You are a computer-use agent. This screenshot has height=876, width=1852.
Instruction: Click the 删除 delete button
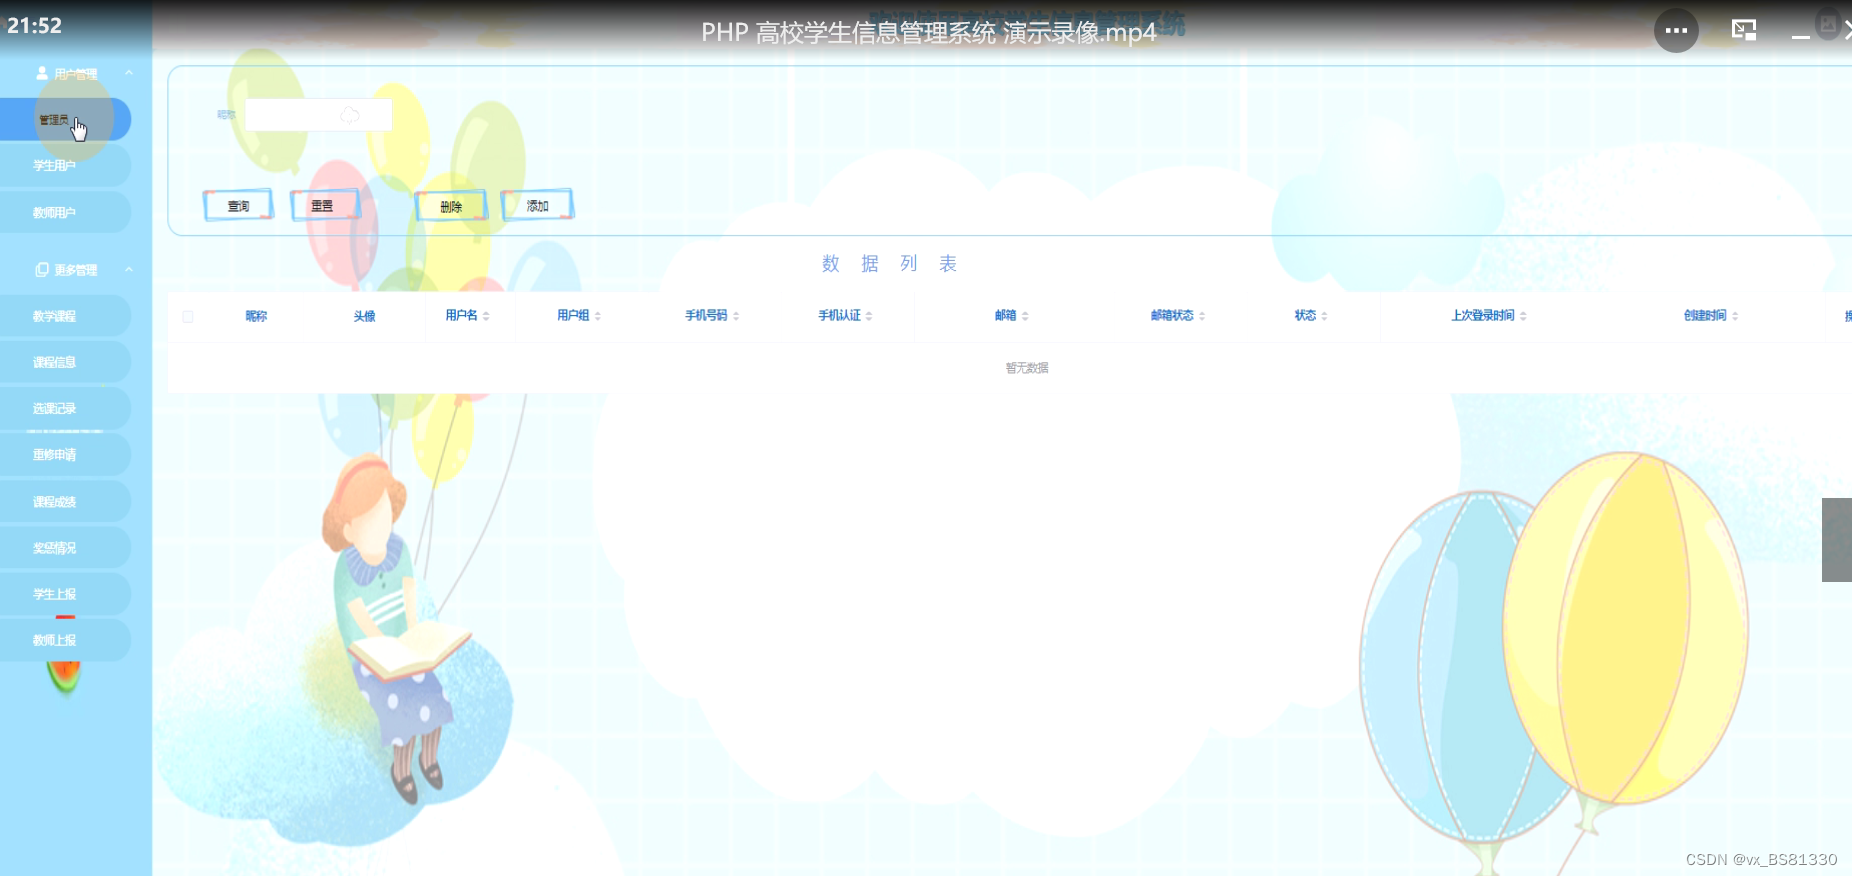point(451,206)
